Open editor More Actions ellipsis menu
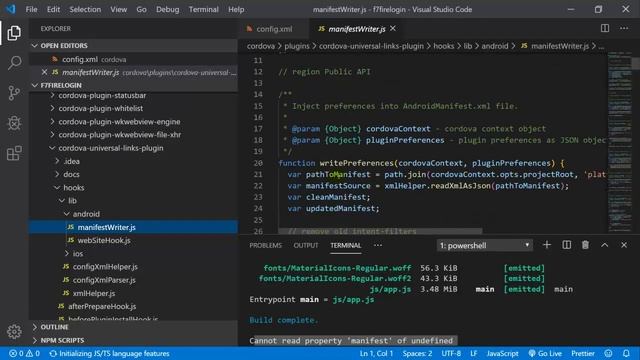The width and height of the screenshot is (640, 360). pos(624,28)
